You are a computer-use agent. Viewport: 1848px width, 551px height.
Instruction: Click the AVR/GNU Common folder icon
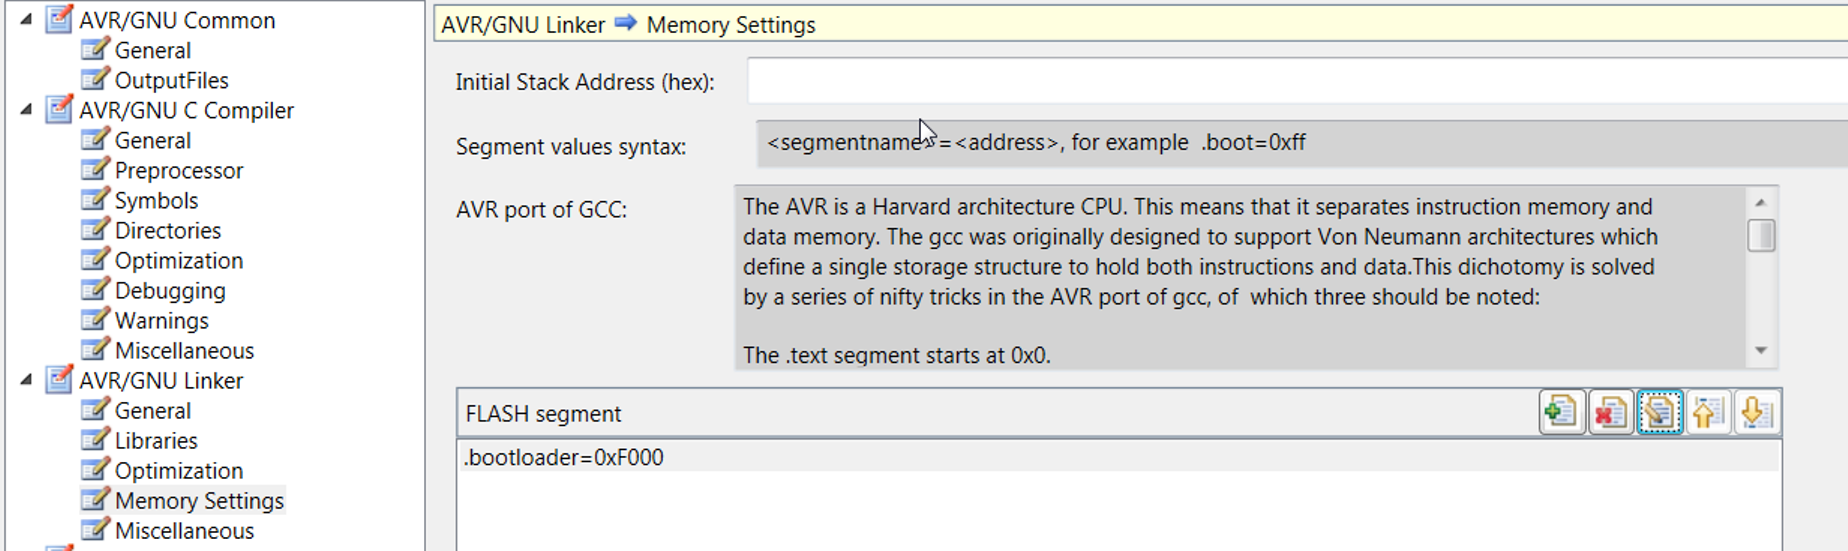60,19
